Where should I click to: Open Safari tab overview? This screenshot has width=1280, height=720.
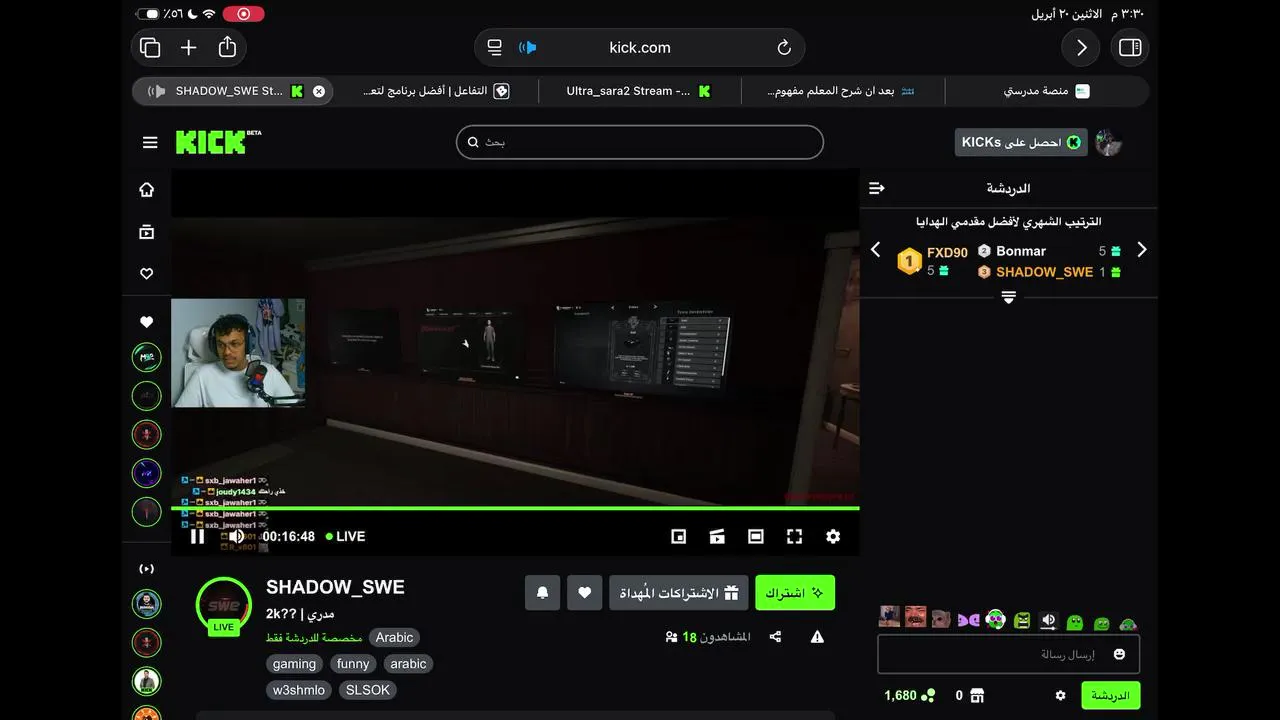[150, 47]
